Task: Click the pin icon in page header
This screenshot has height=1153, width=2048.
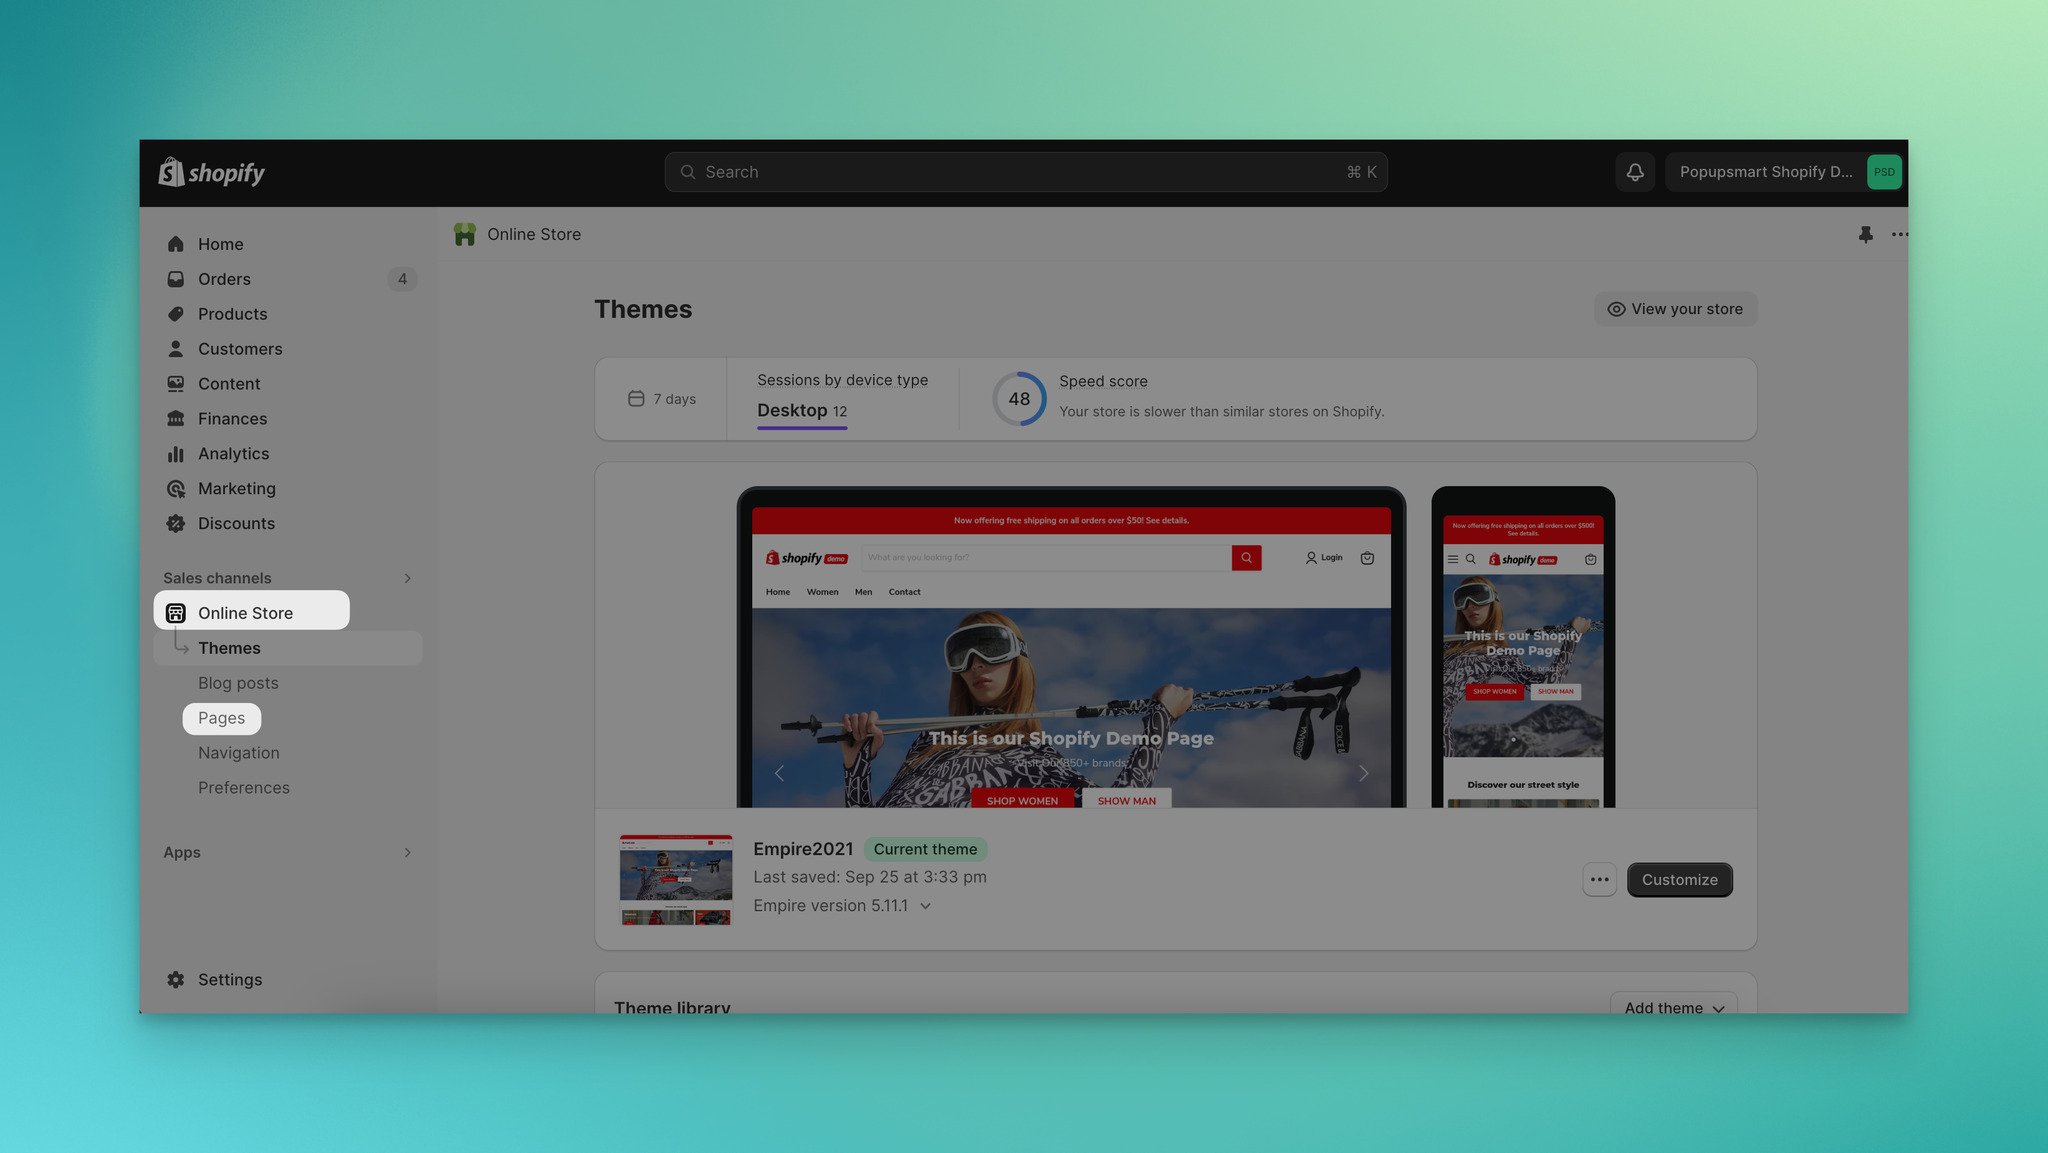Action: click(1866, 234)
